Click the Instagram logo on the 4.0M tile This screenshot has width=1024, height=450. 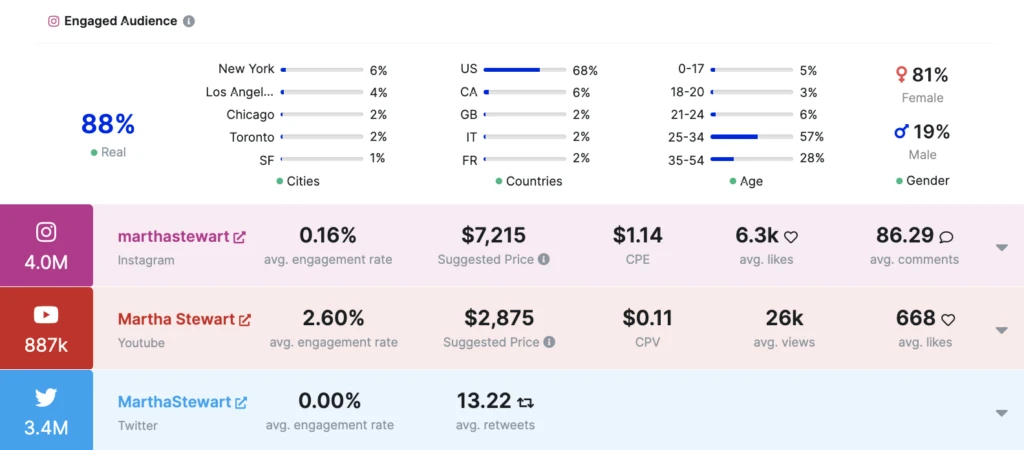46,232
